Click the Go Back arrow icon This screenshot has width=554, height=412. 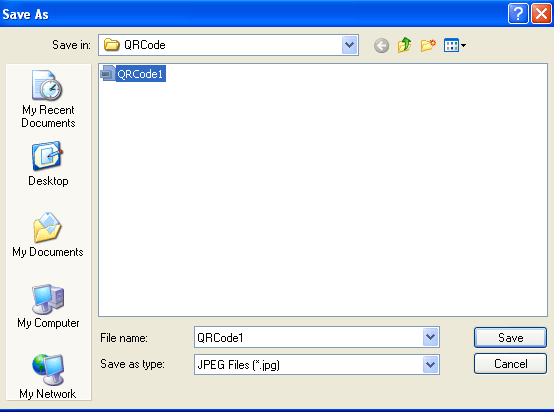click(381, 46)
